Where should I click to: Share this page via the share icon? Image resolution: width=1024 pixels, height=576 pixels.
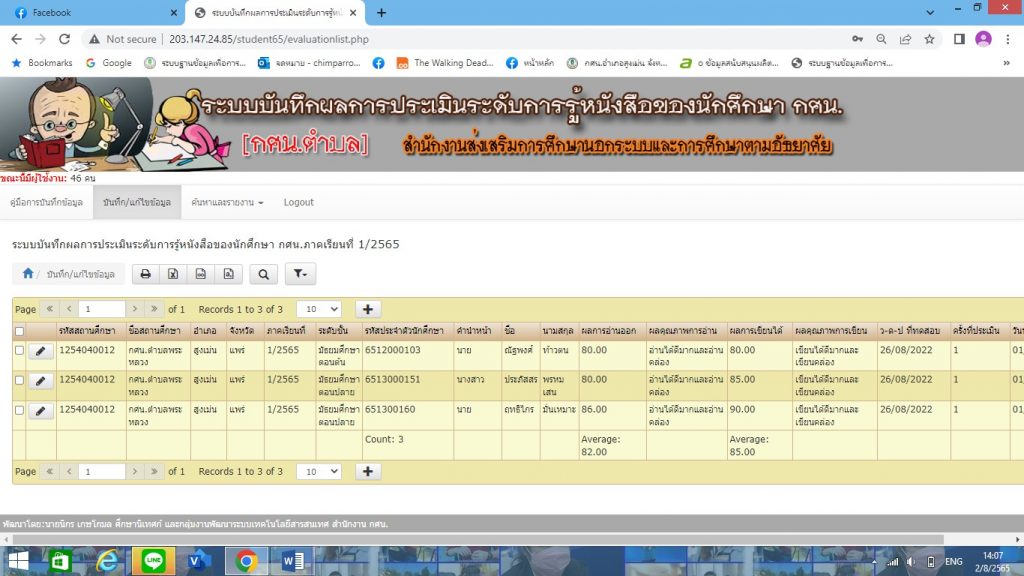pos(905,39)
